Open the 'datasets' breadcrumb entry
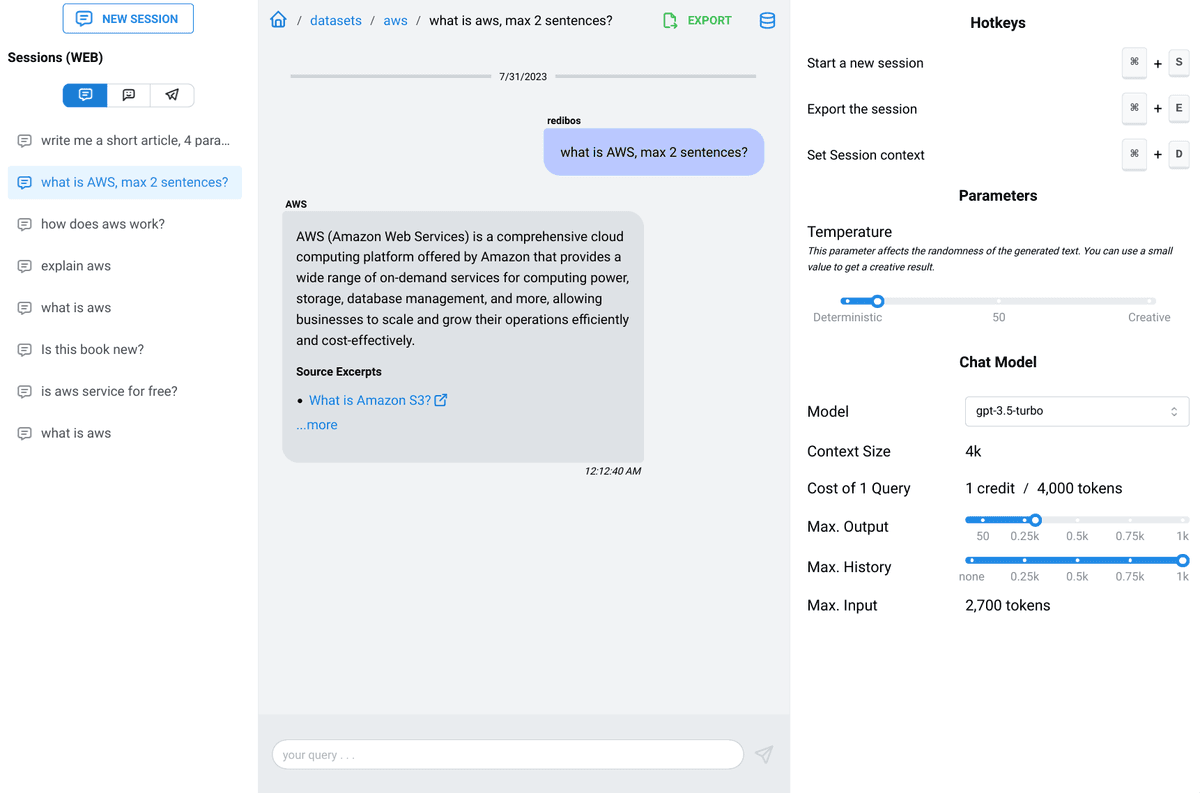1200x793 pixels. (x=336, y=19)
